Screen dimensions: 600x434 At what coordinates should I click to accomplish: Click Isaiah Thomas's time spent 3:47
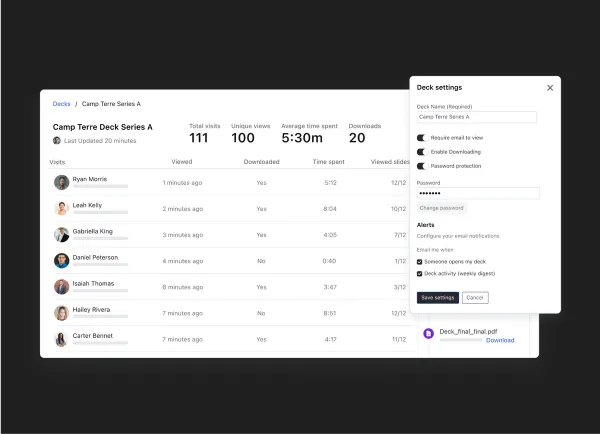[330, 287]
